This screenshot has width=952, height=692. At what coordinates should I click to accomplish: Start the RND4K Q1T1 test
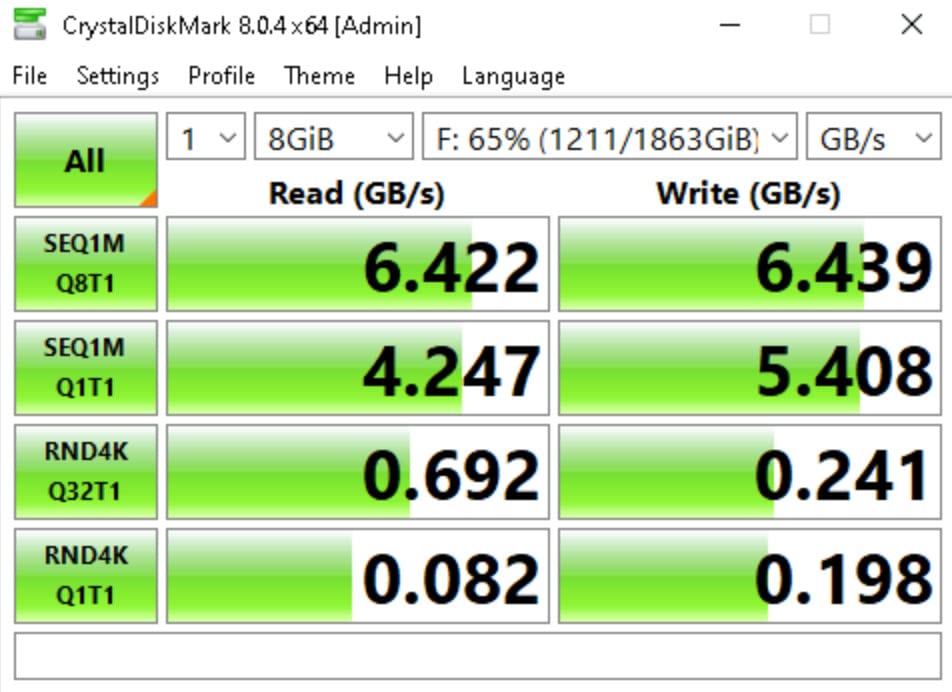point(86,575)
